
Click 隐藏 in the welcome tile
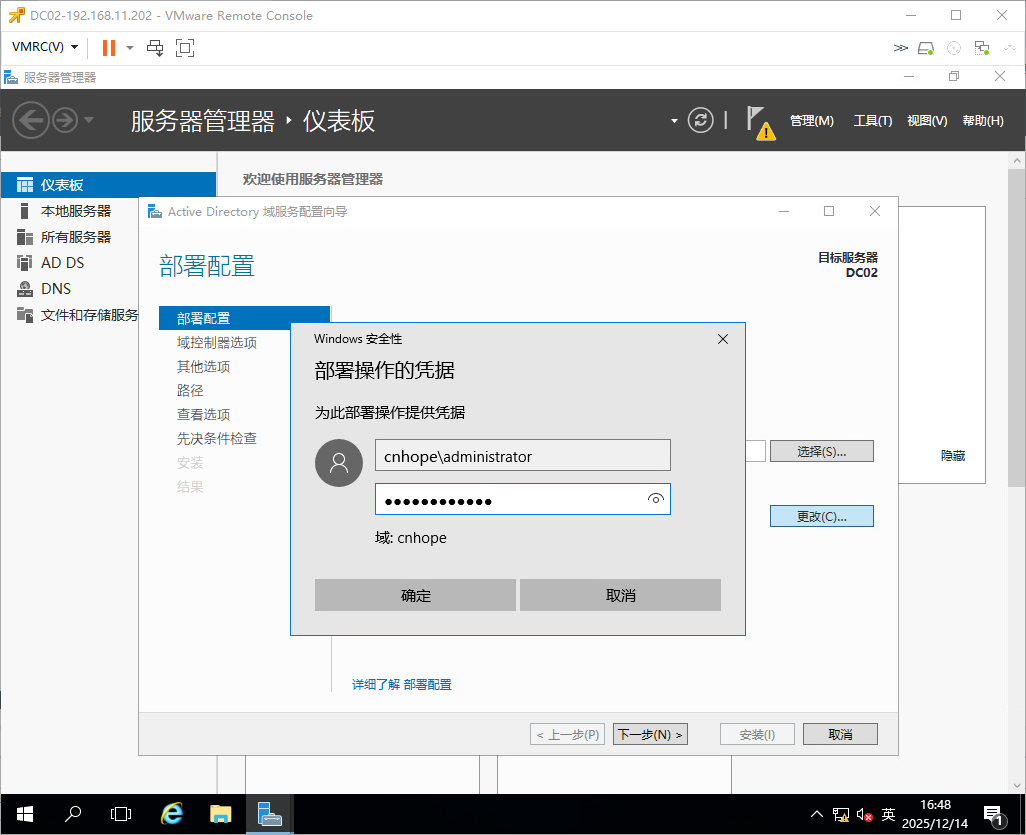(953, 455)
